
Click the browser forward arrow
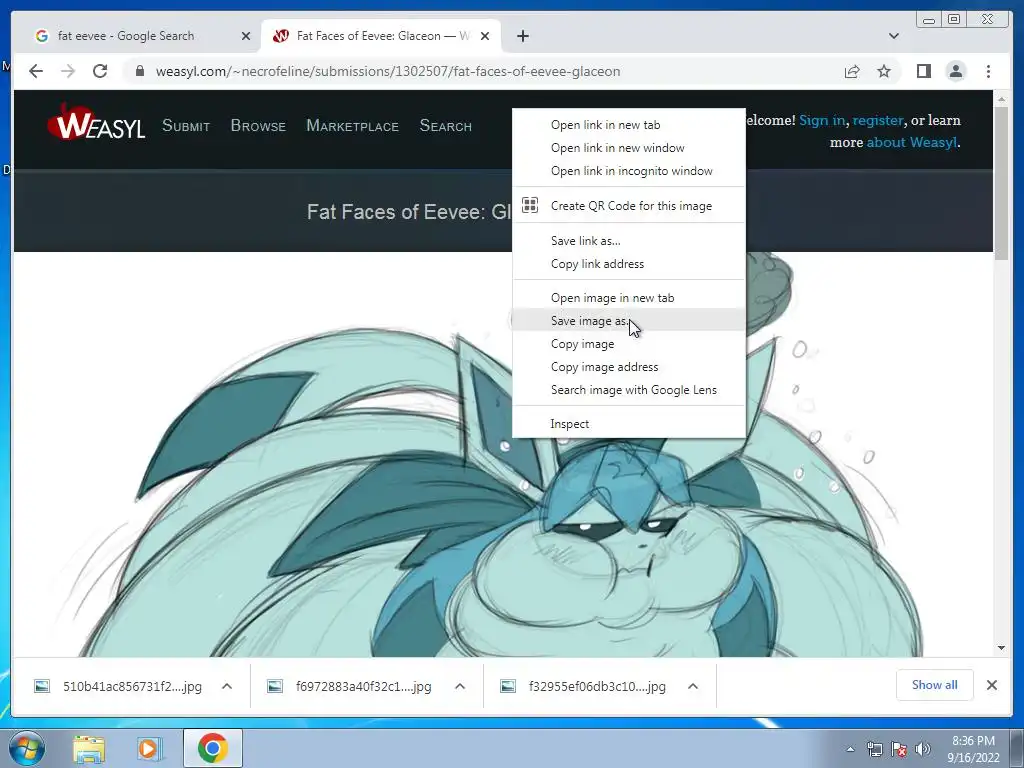[68, 71]
